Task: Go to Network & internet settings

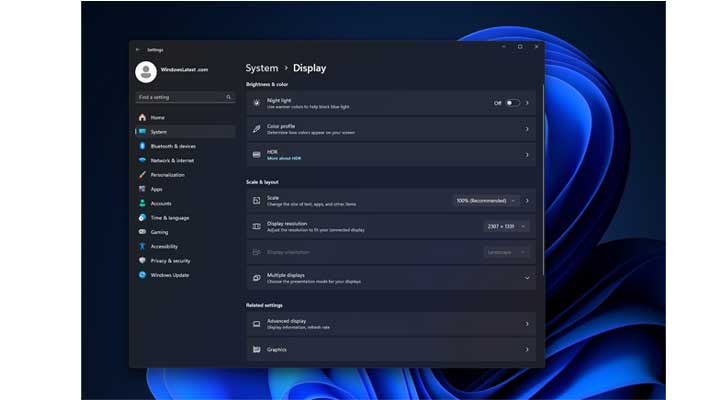Action: click(186, 160)
